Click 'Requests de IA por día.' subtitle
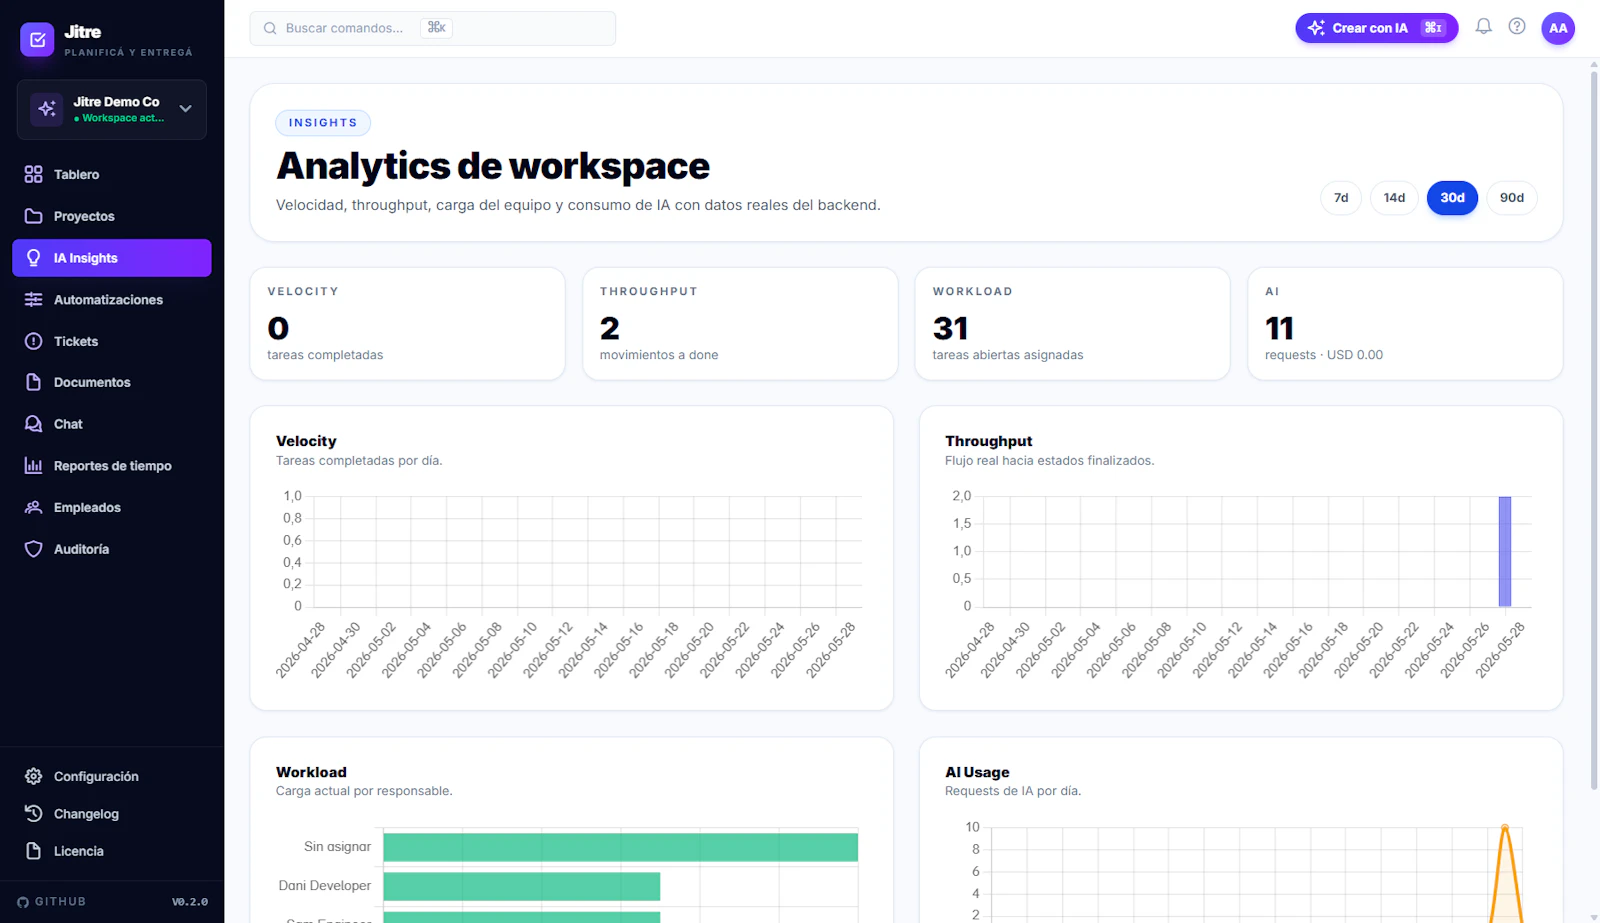1600x923 pixels. point(1013,791)
